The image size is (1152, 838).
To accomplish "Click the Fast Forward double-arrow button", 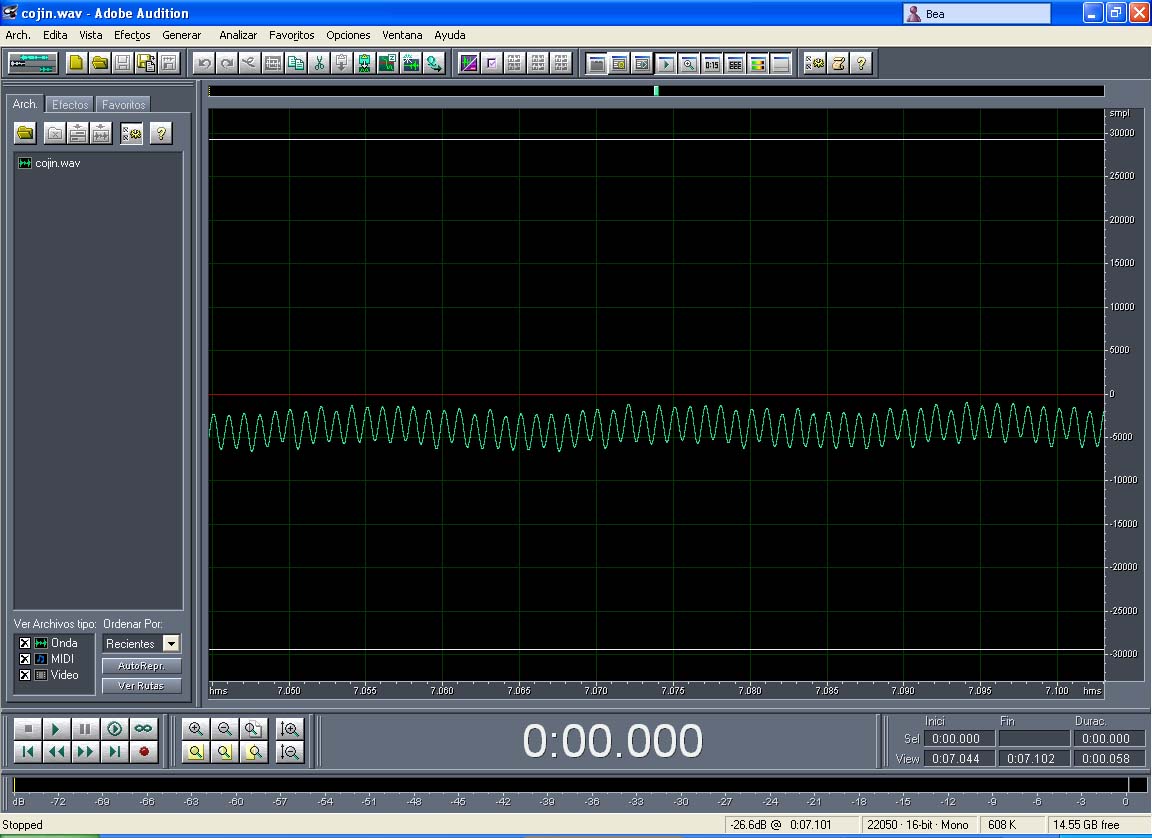I will point(85,751).
